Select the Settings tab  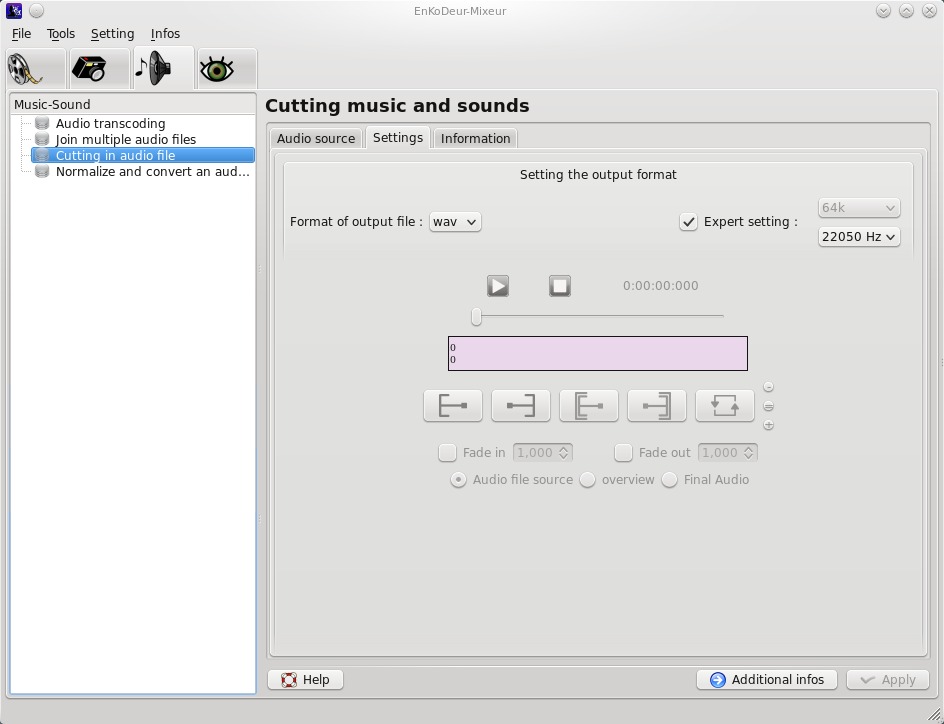coord(398,137)
